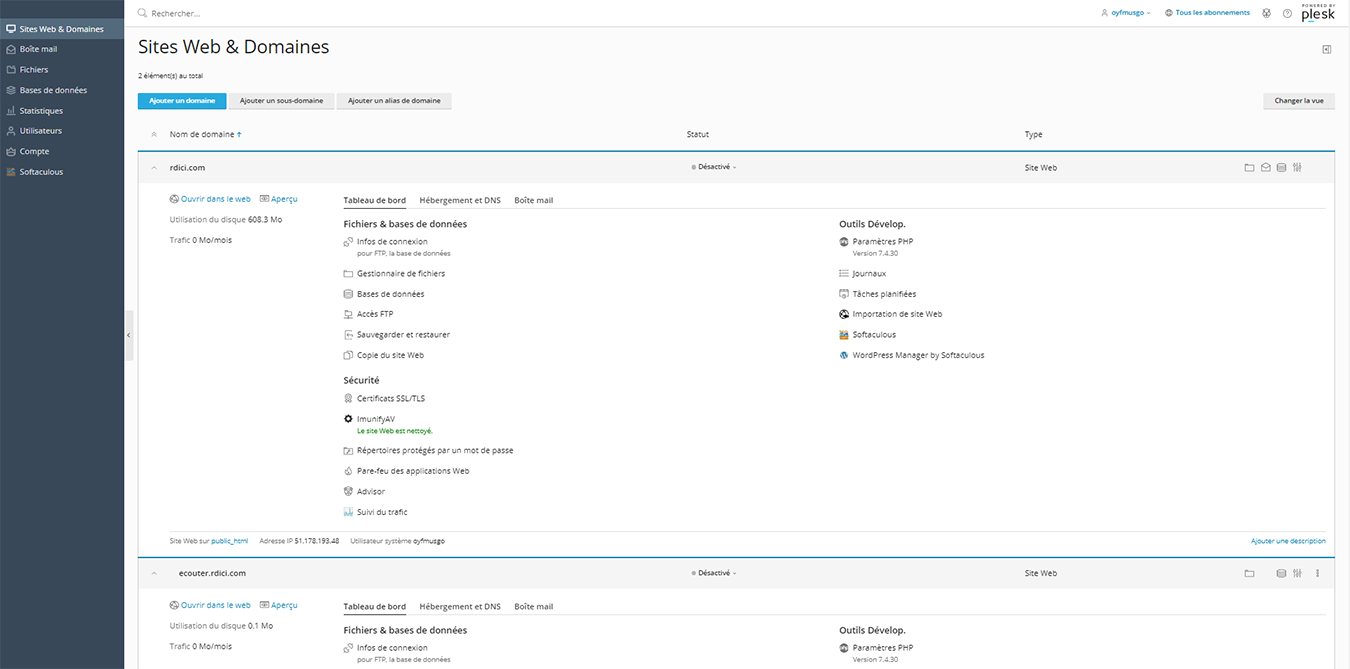
Task: Open the three-dot menu for ecouter.rdici.com
Action: click(1317, 574)
